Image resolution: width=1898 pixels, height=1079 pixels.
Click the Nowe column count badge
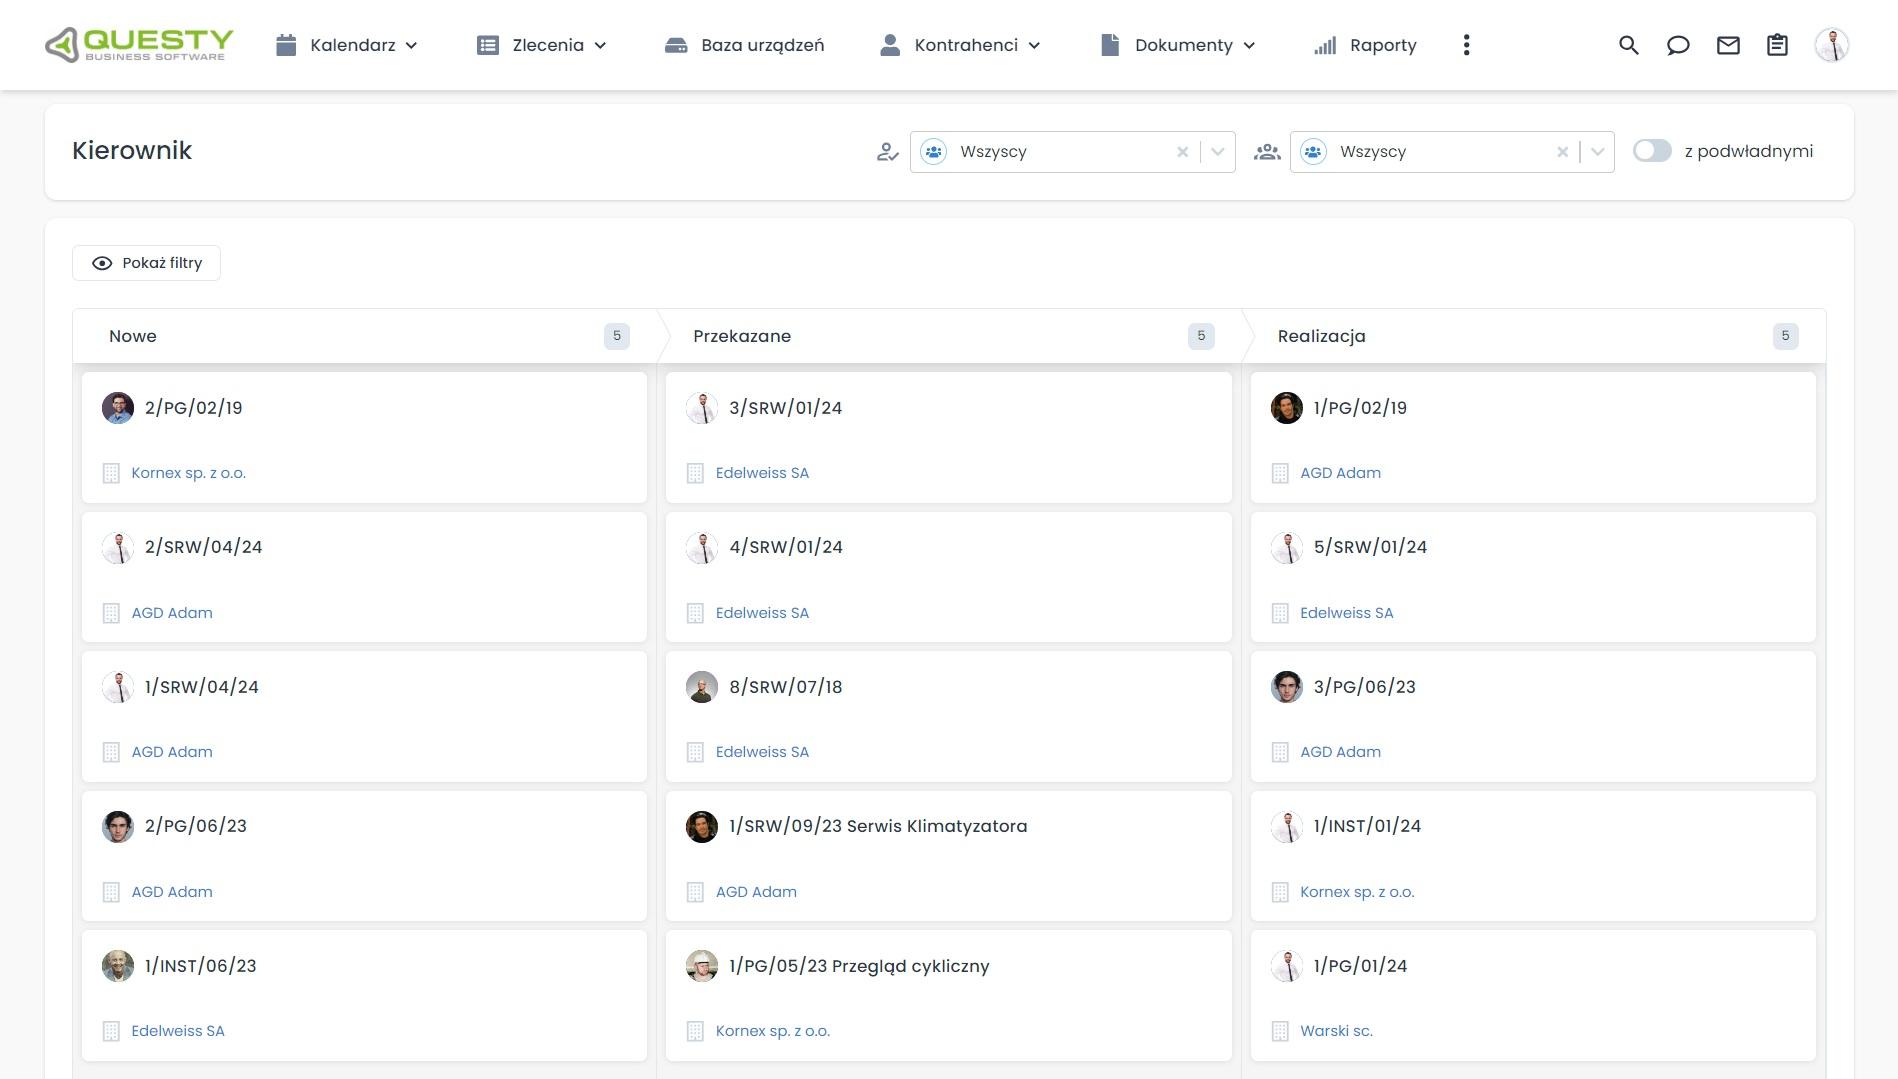tap(617, 336)
